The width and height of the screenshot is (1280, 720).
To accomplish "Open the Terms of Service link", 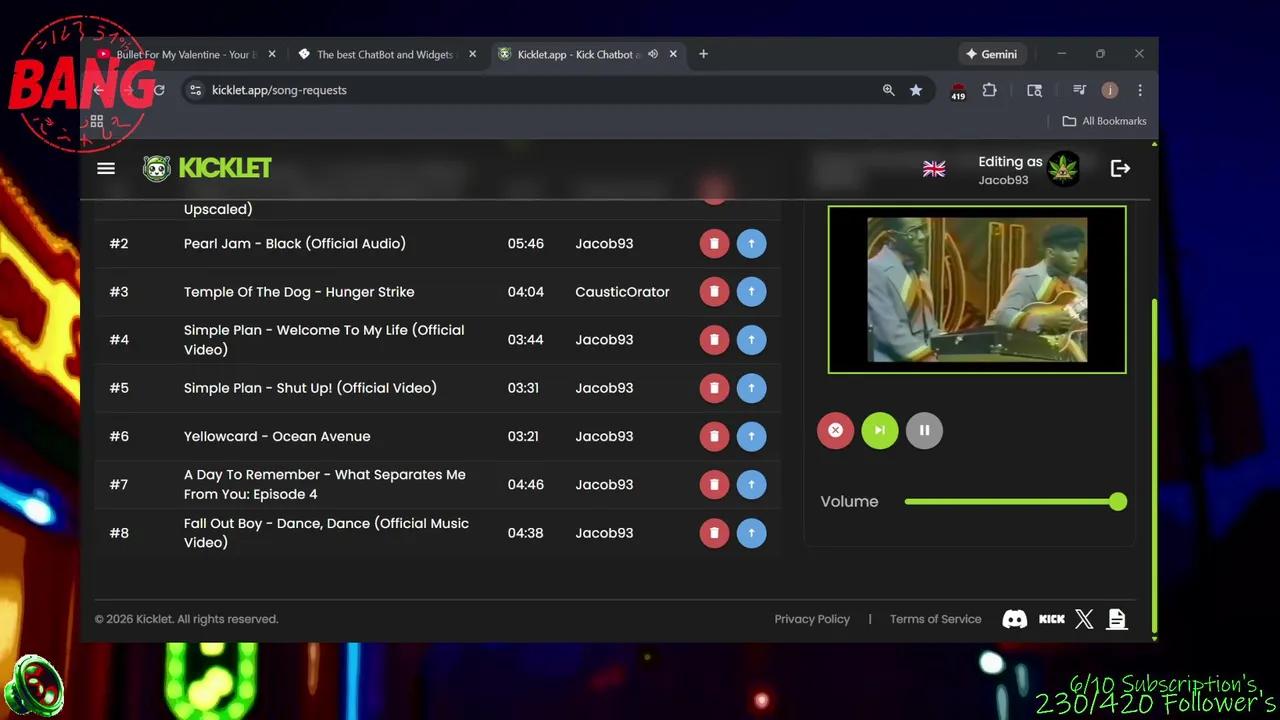I will (x=936, y=619).
